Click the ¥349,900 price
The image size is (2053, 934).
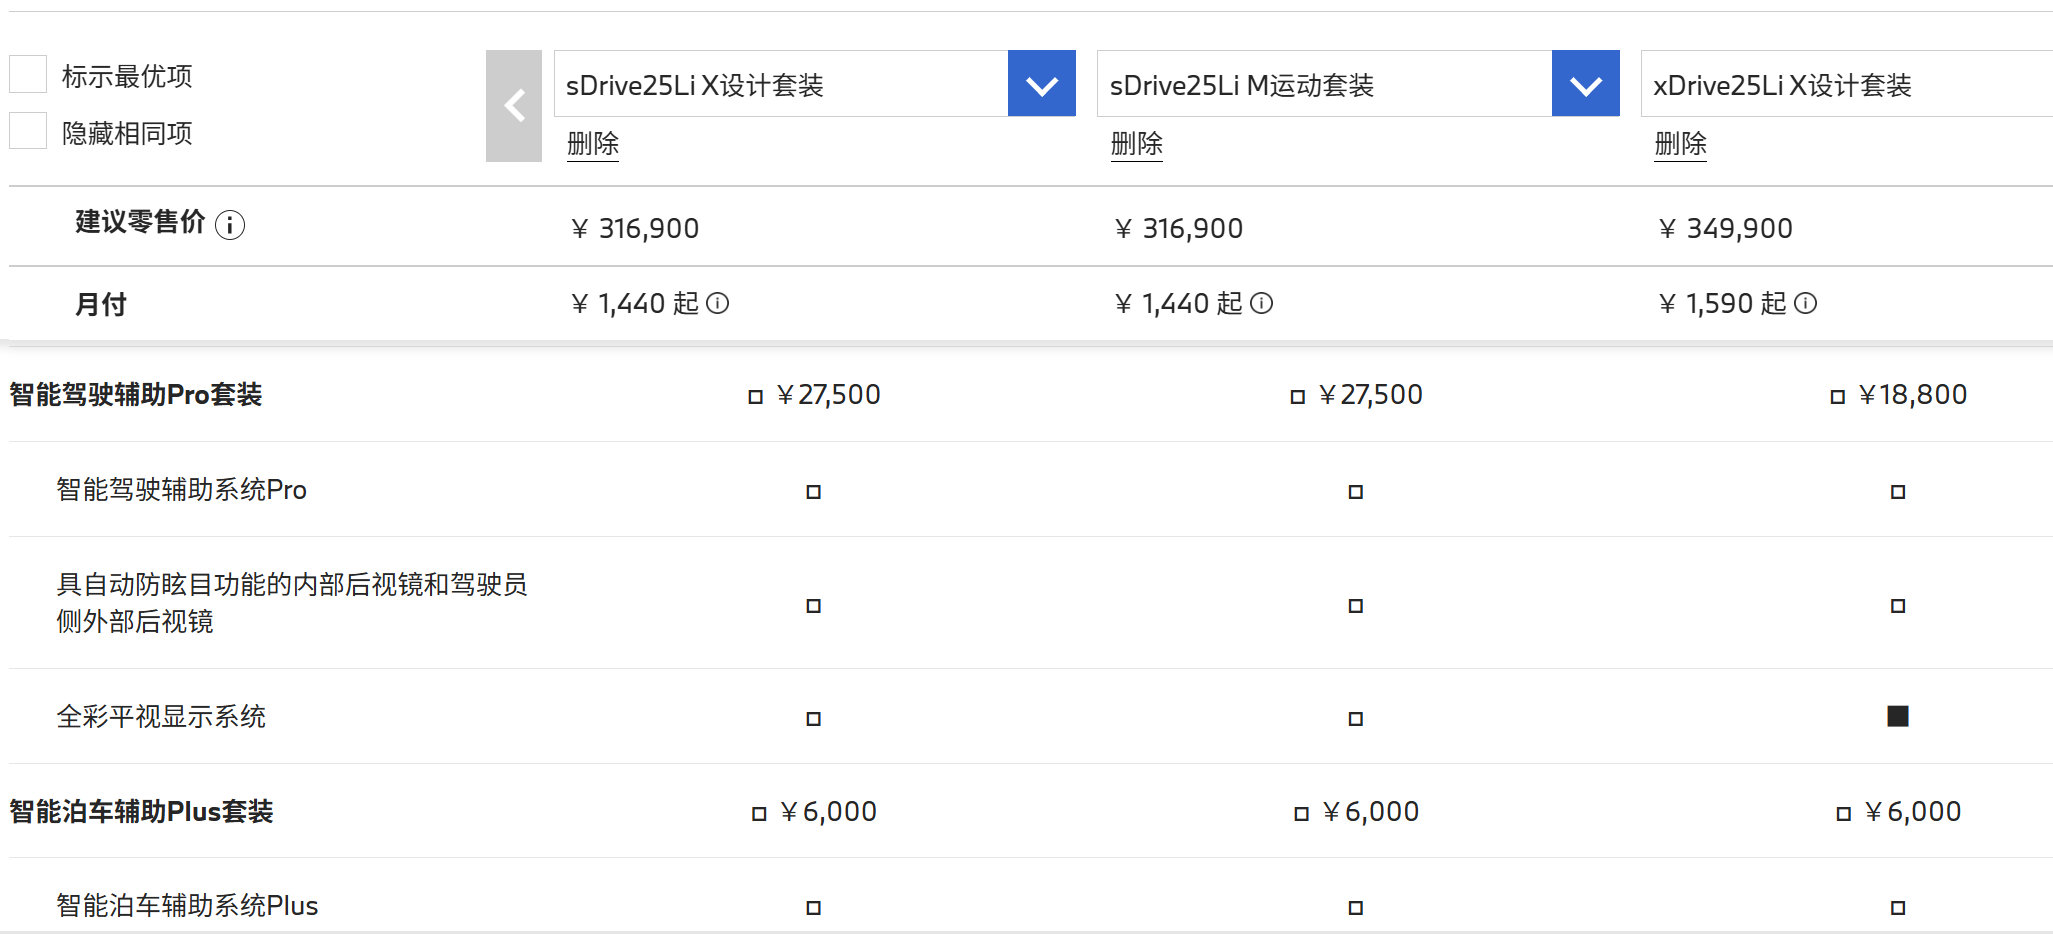click(1725, 229)
